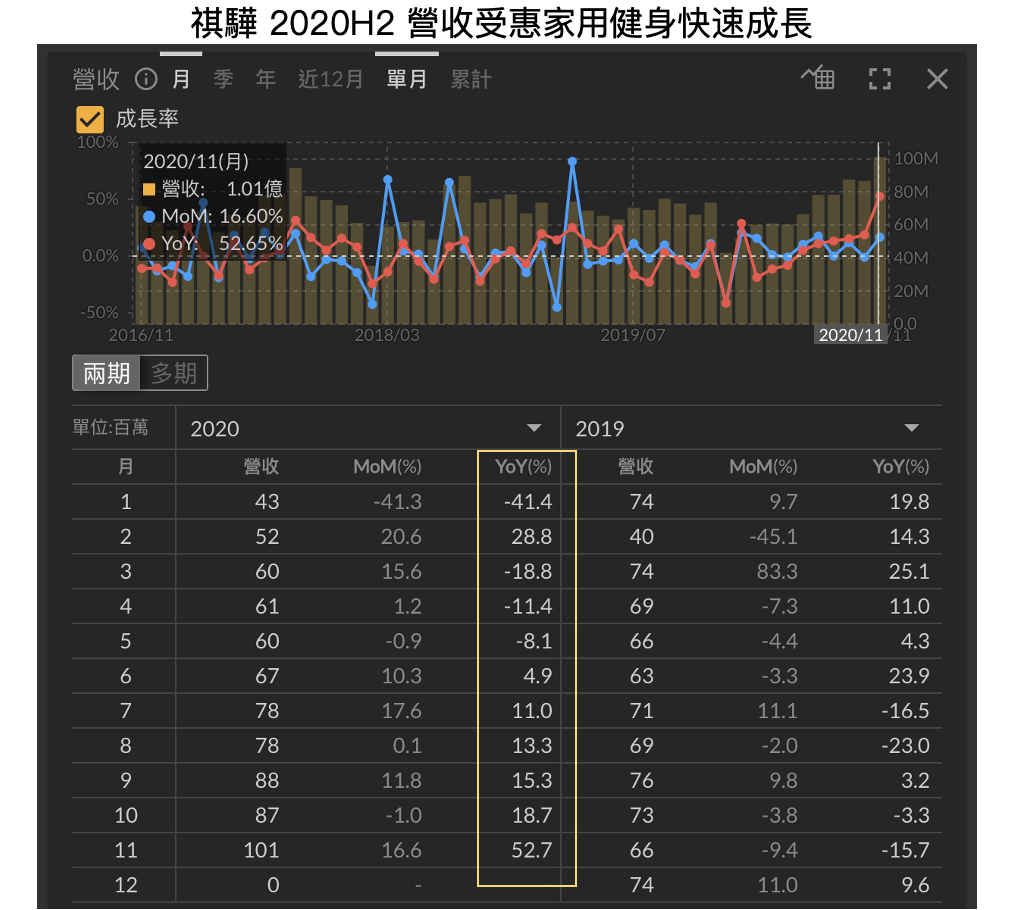Expand panel with the fullscreen icon
The image size is (1012, 910).
[x=879, y=79]
